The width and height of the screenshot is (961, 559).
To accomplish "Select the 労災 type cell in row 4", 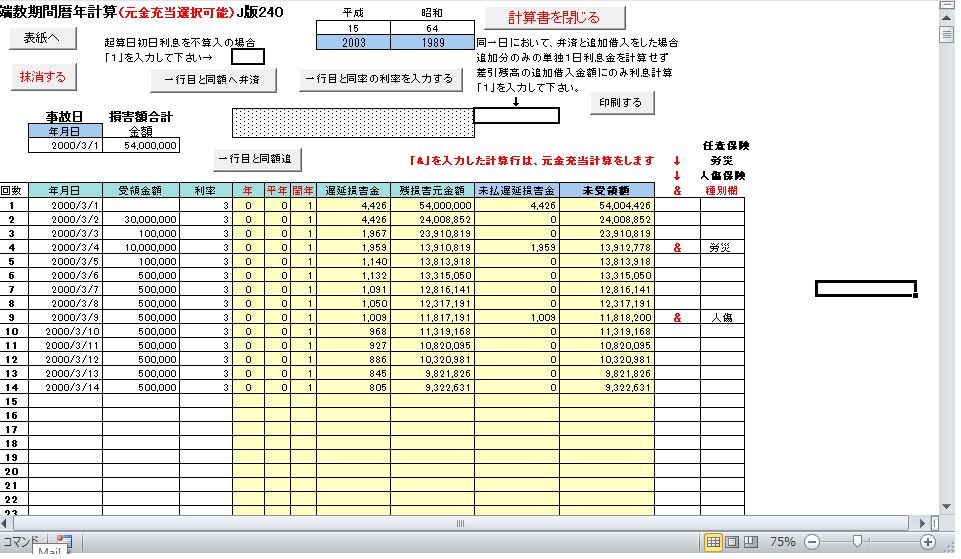I will 722,248.
